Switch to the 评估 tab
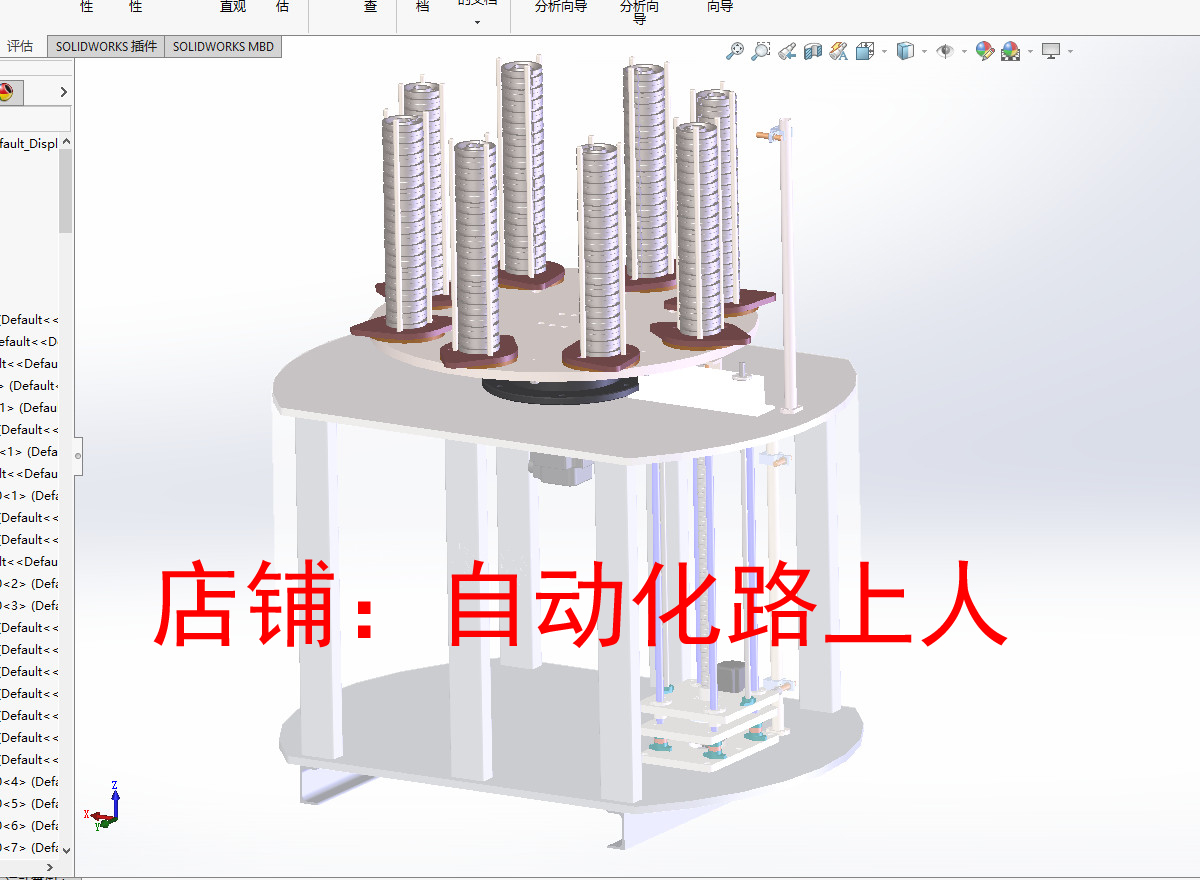The width and height of the screenshot is (1200, 880). click(21, 46)
